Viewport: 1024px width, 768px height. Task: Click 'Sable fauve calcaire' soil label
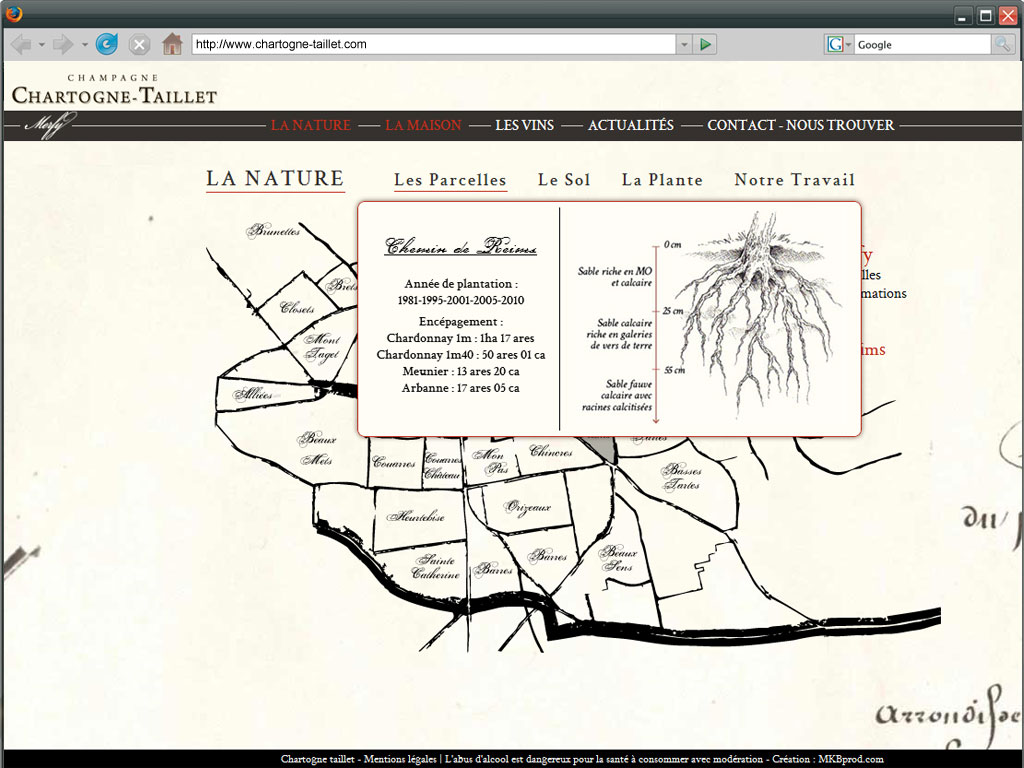click(617, 395)
